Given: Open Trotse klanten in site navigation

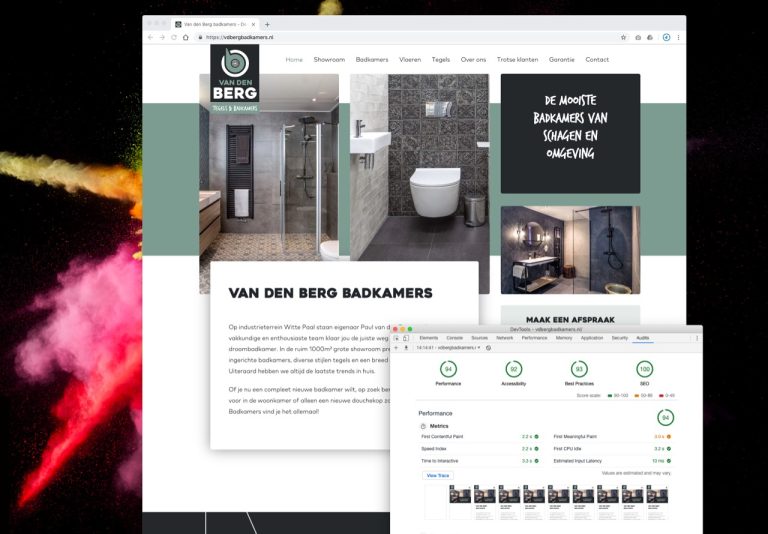Looking at the screenshot, I should [517, 60].
